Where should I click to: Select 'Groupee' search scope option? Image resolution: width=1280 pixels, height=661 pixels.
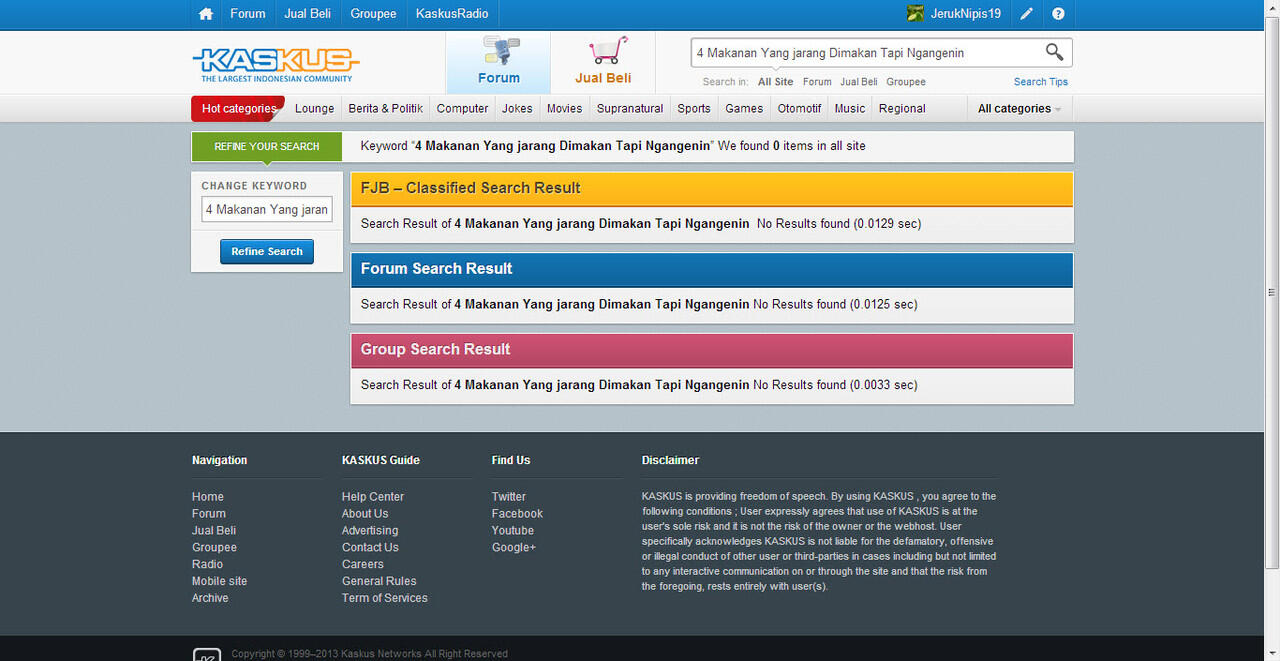tap(905, 82)
